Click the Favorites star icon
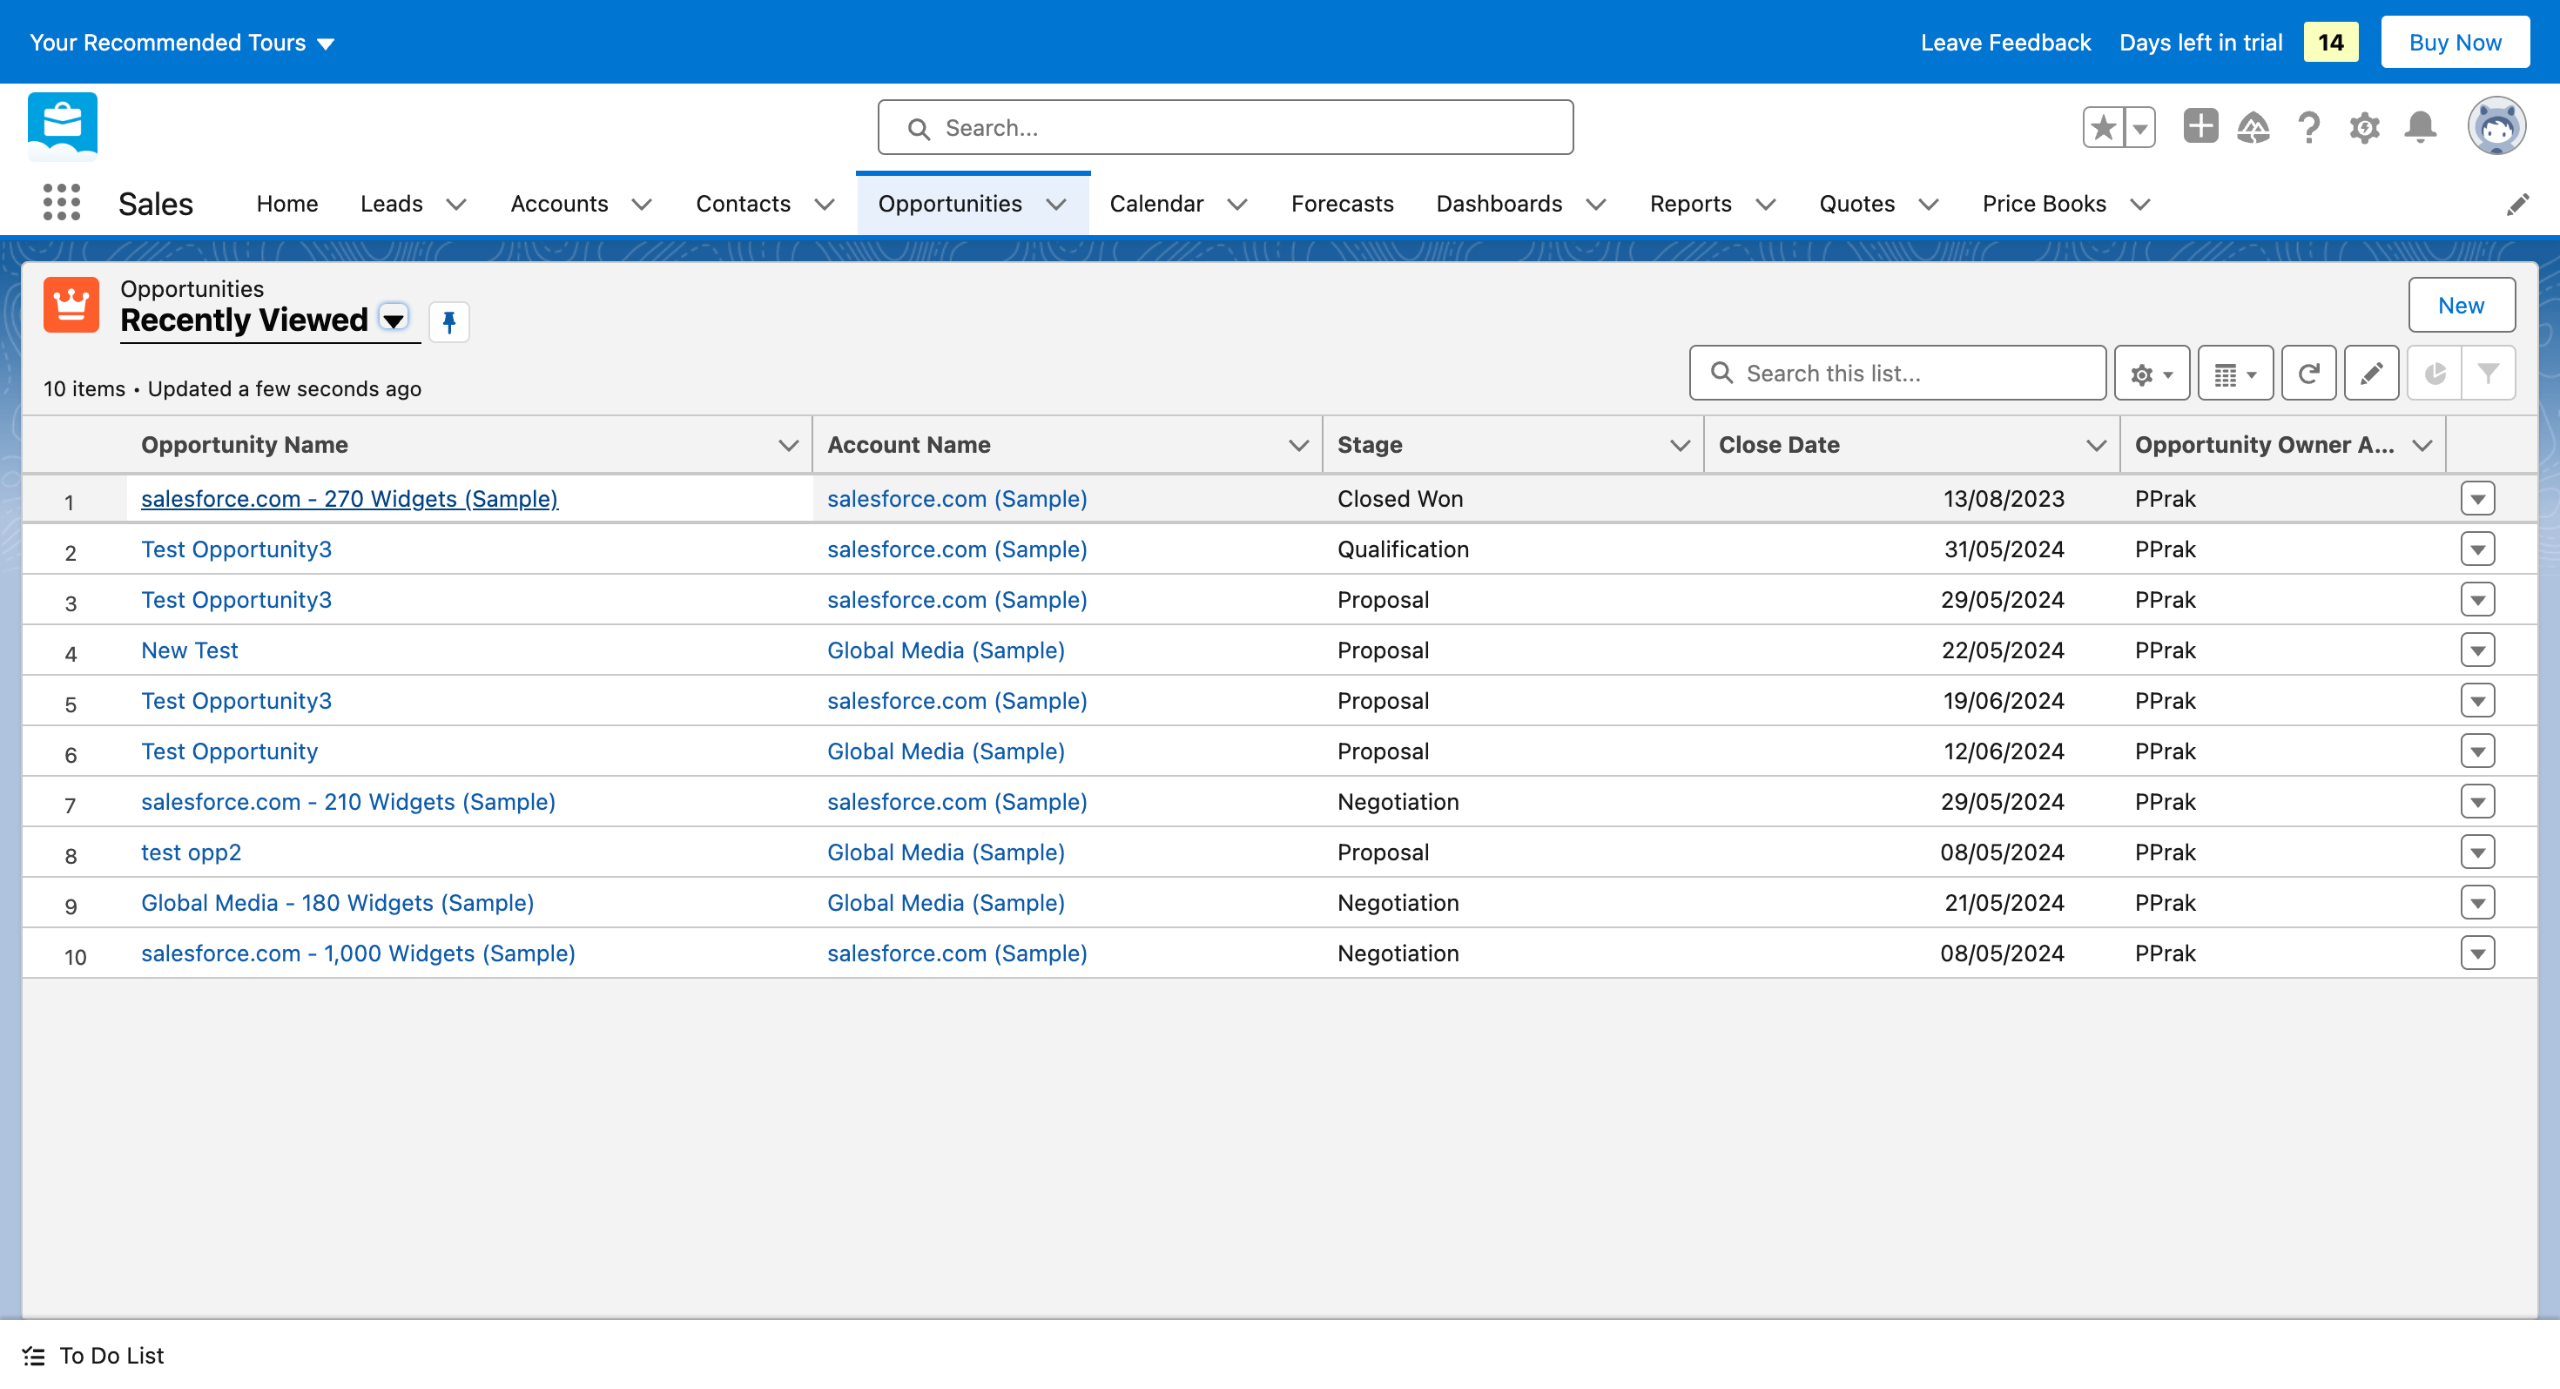Image resolution: width=2560 pixels, height=1389 pixels. click(x=2104, y=127)
